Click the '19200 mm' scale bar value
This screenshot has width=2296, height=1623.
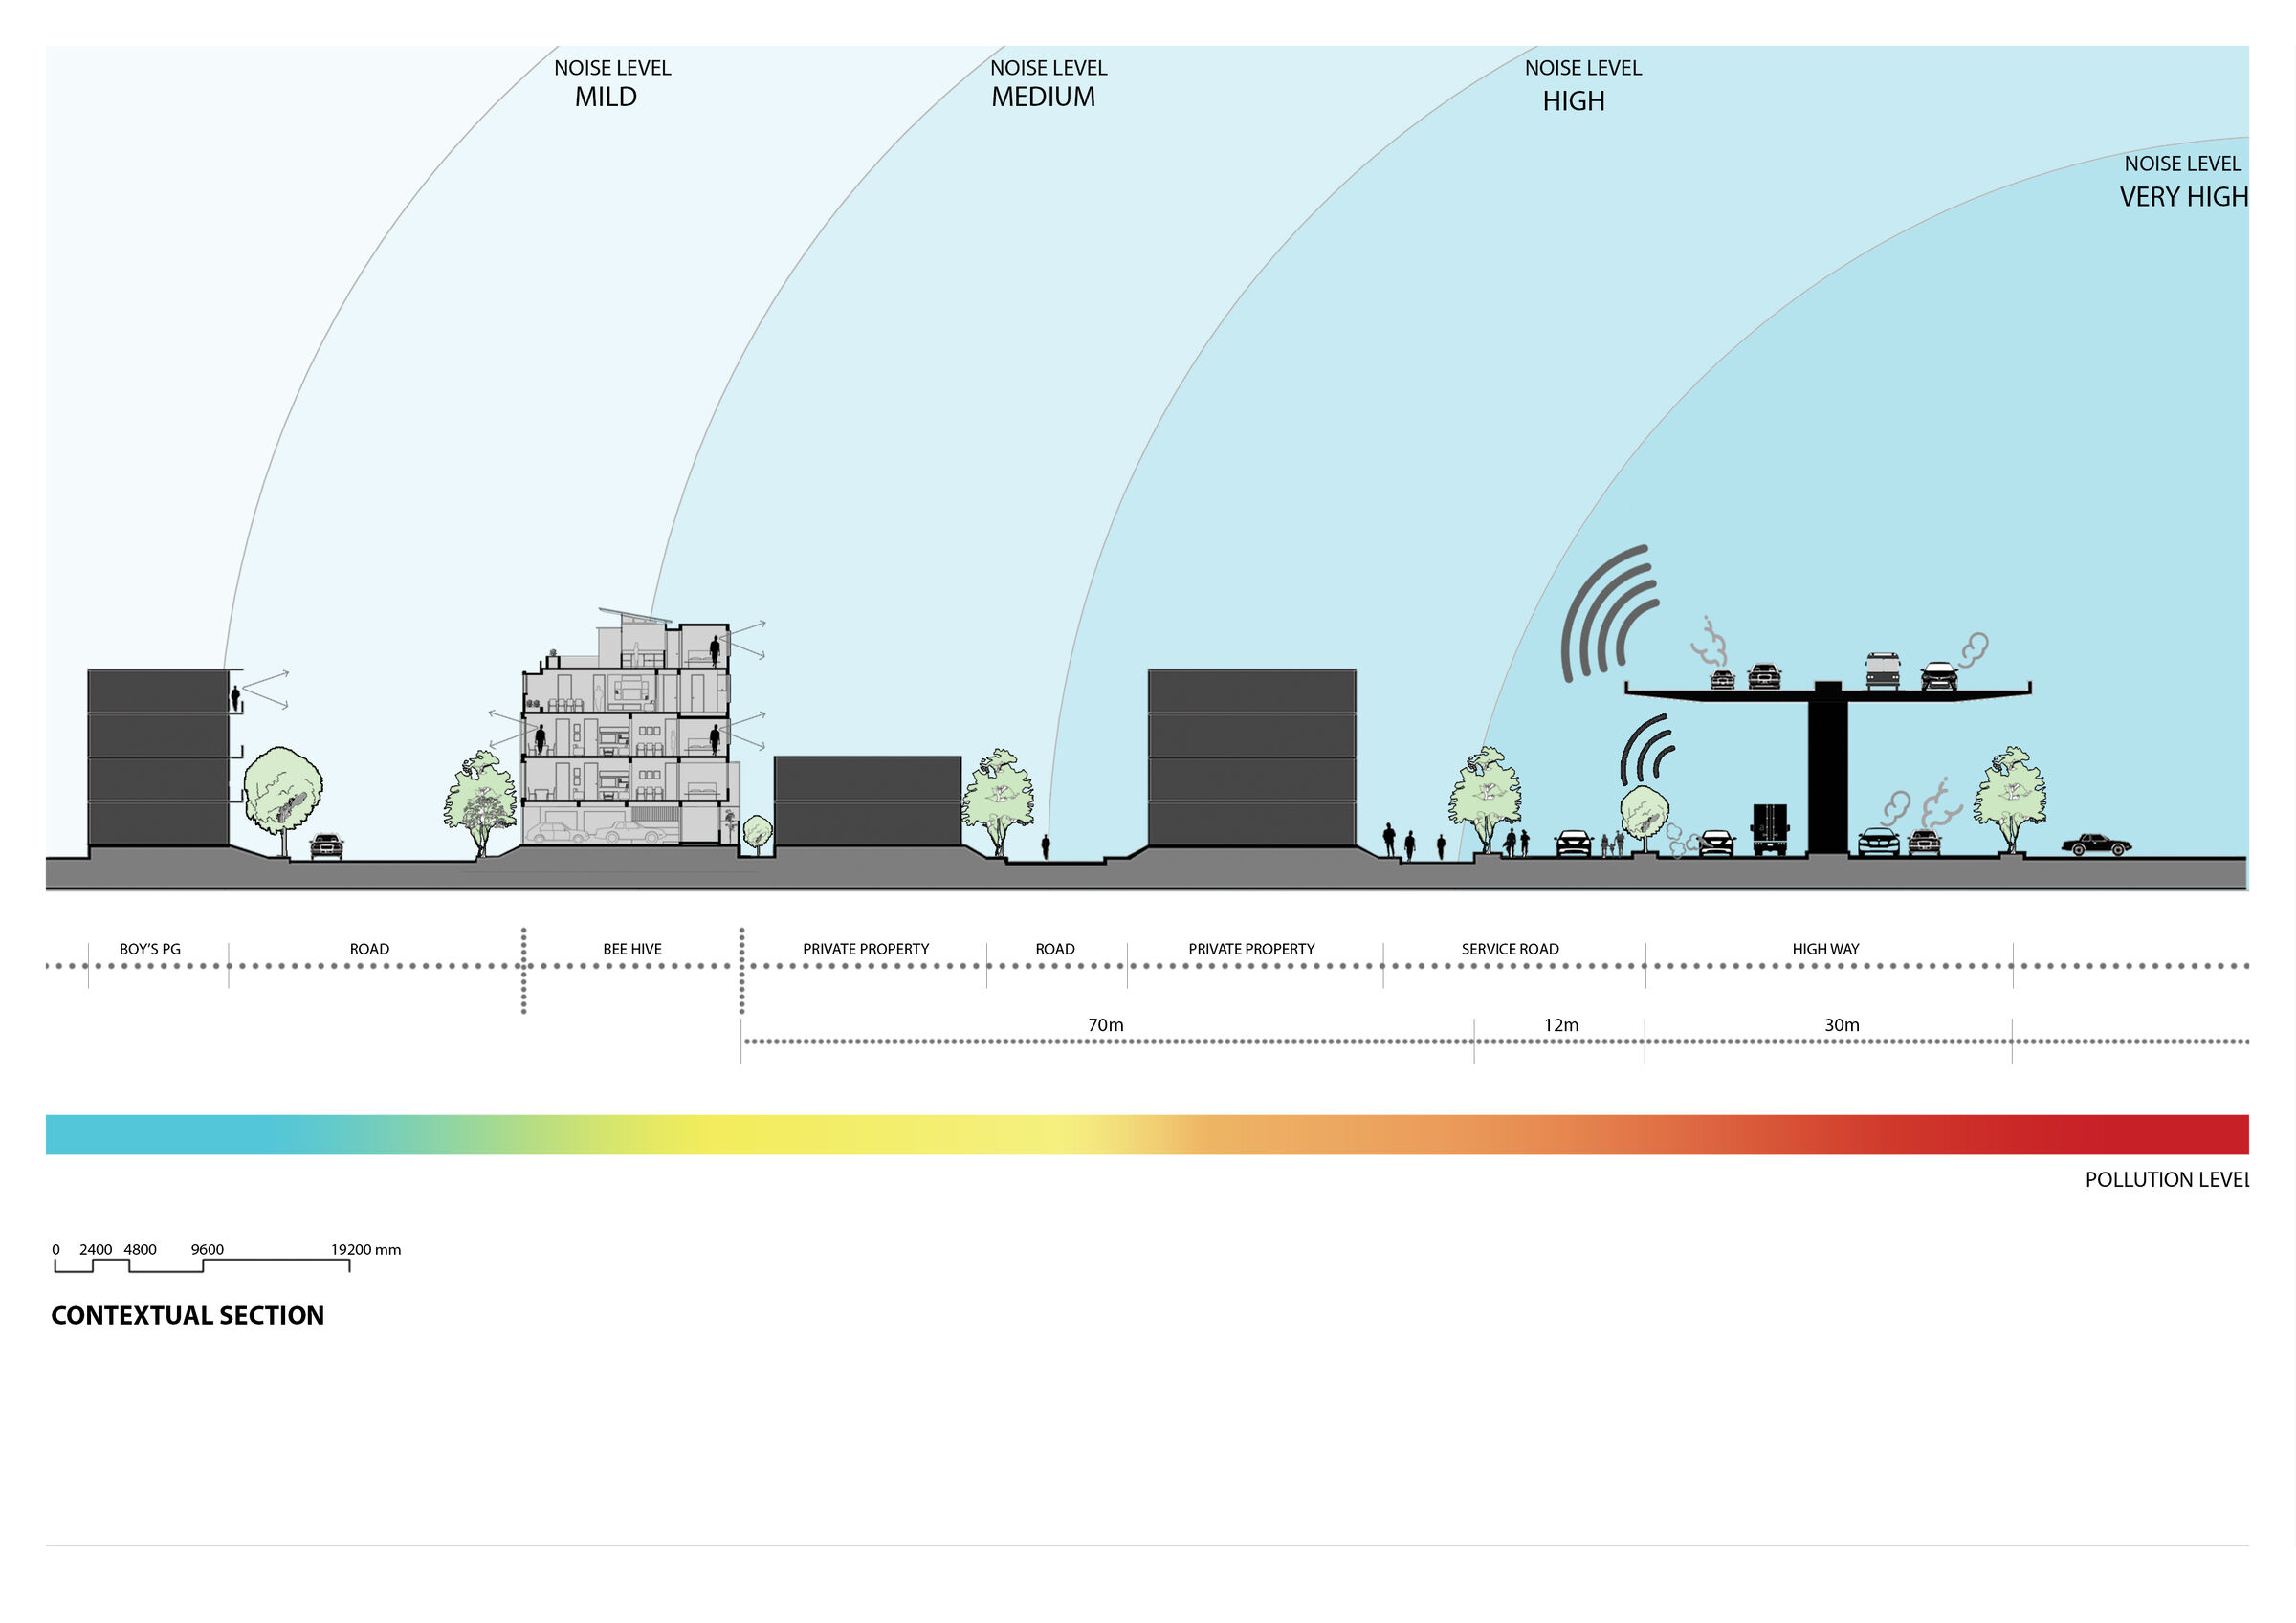366,1250
